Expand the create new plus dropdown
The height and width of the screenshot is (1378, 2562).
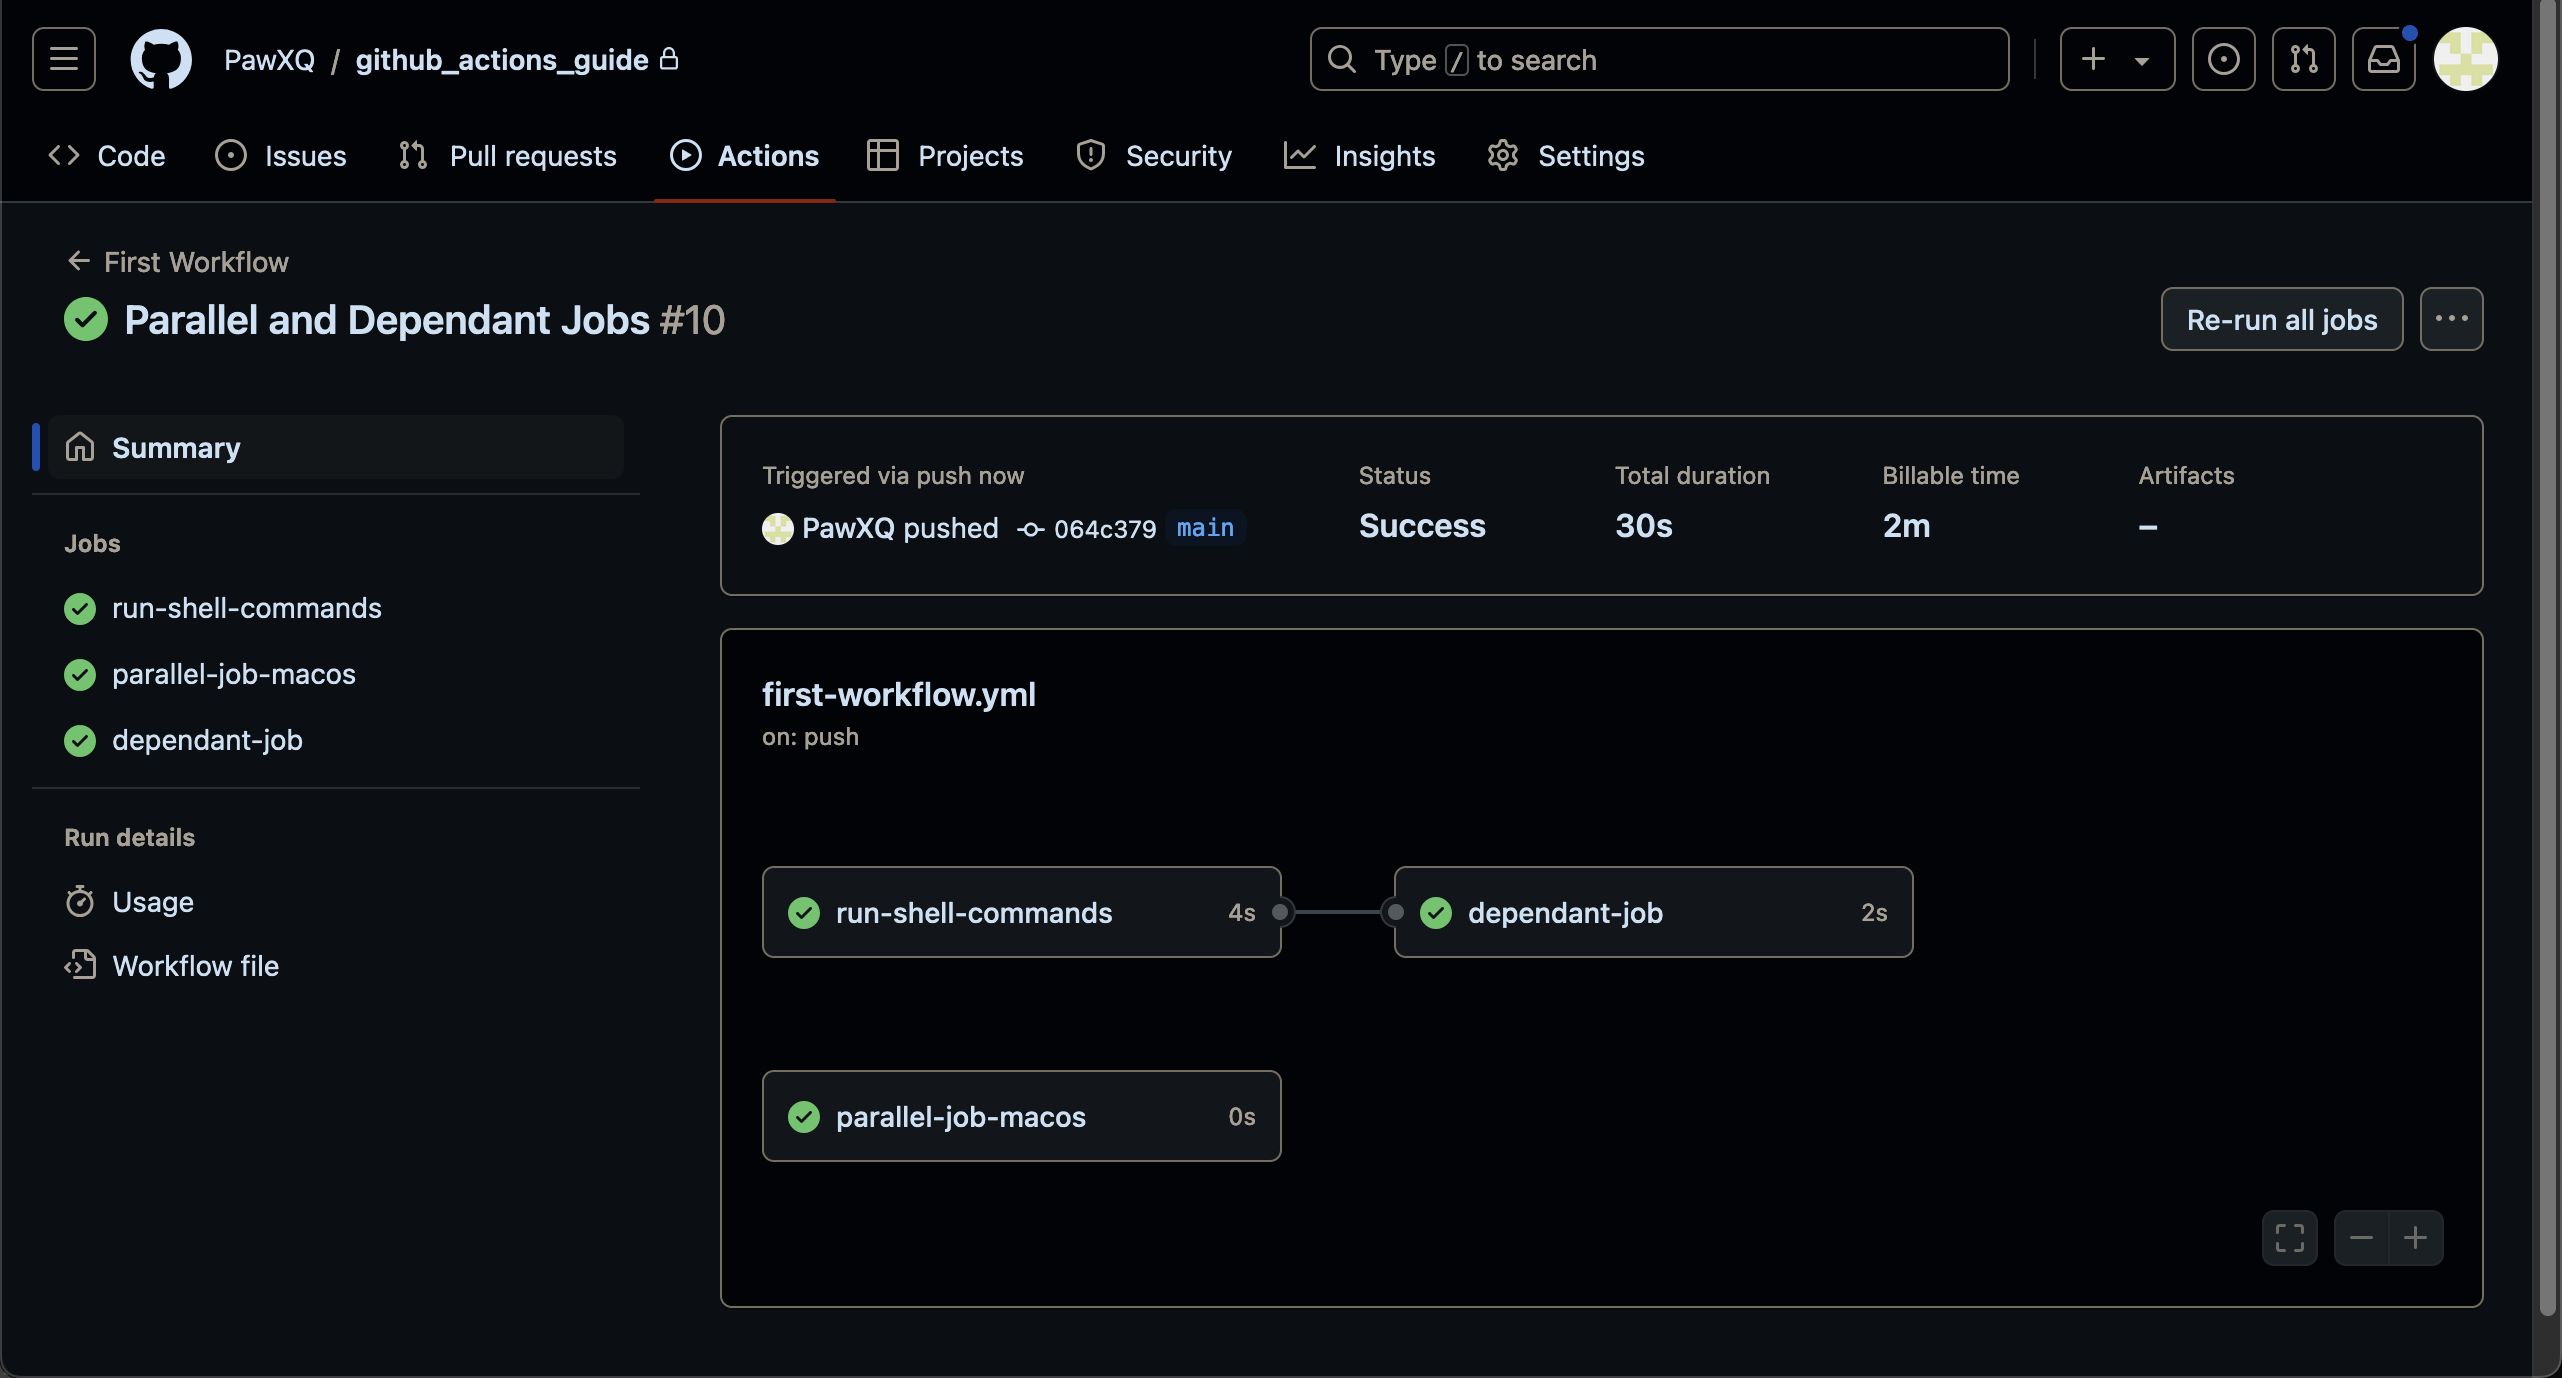tap(2116, 59)
